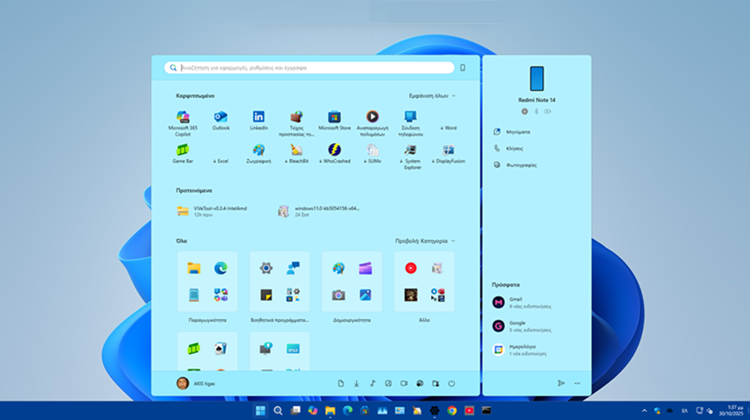This screenshot has width=750, height=420.
Task: Launch Microsoft Edge in Productivity category
Action: [221, 268]
